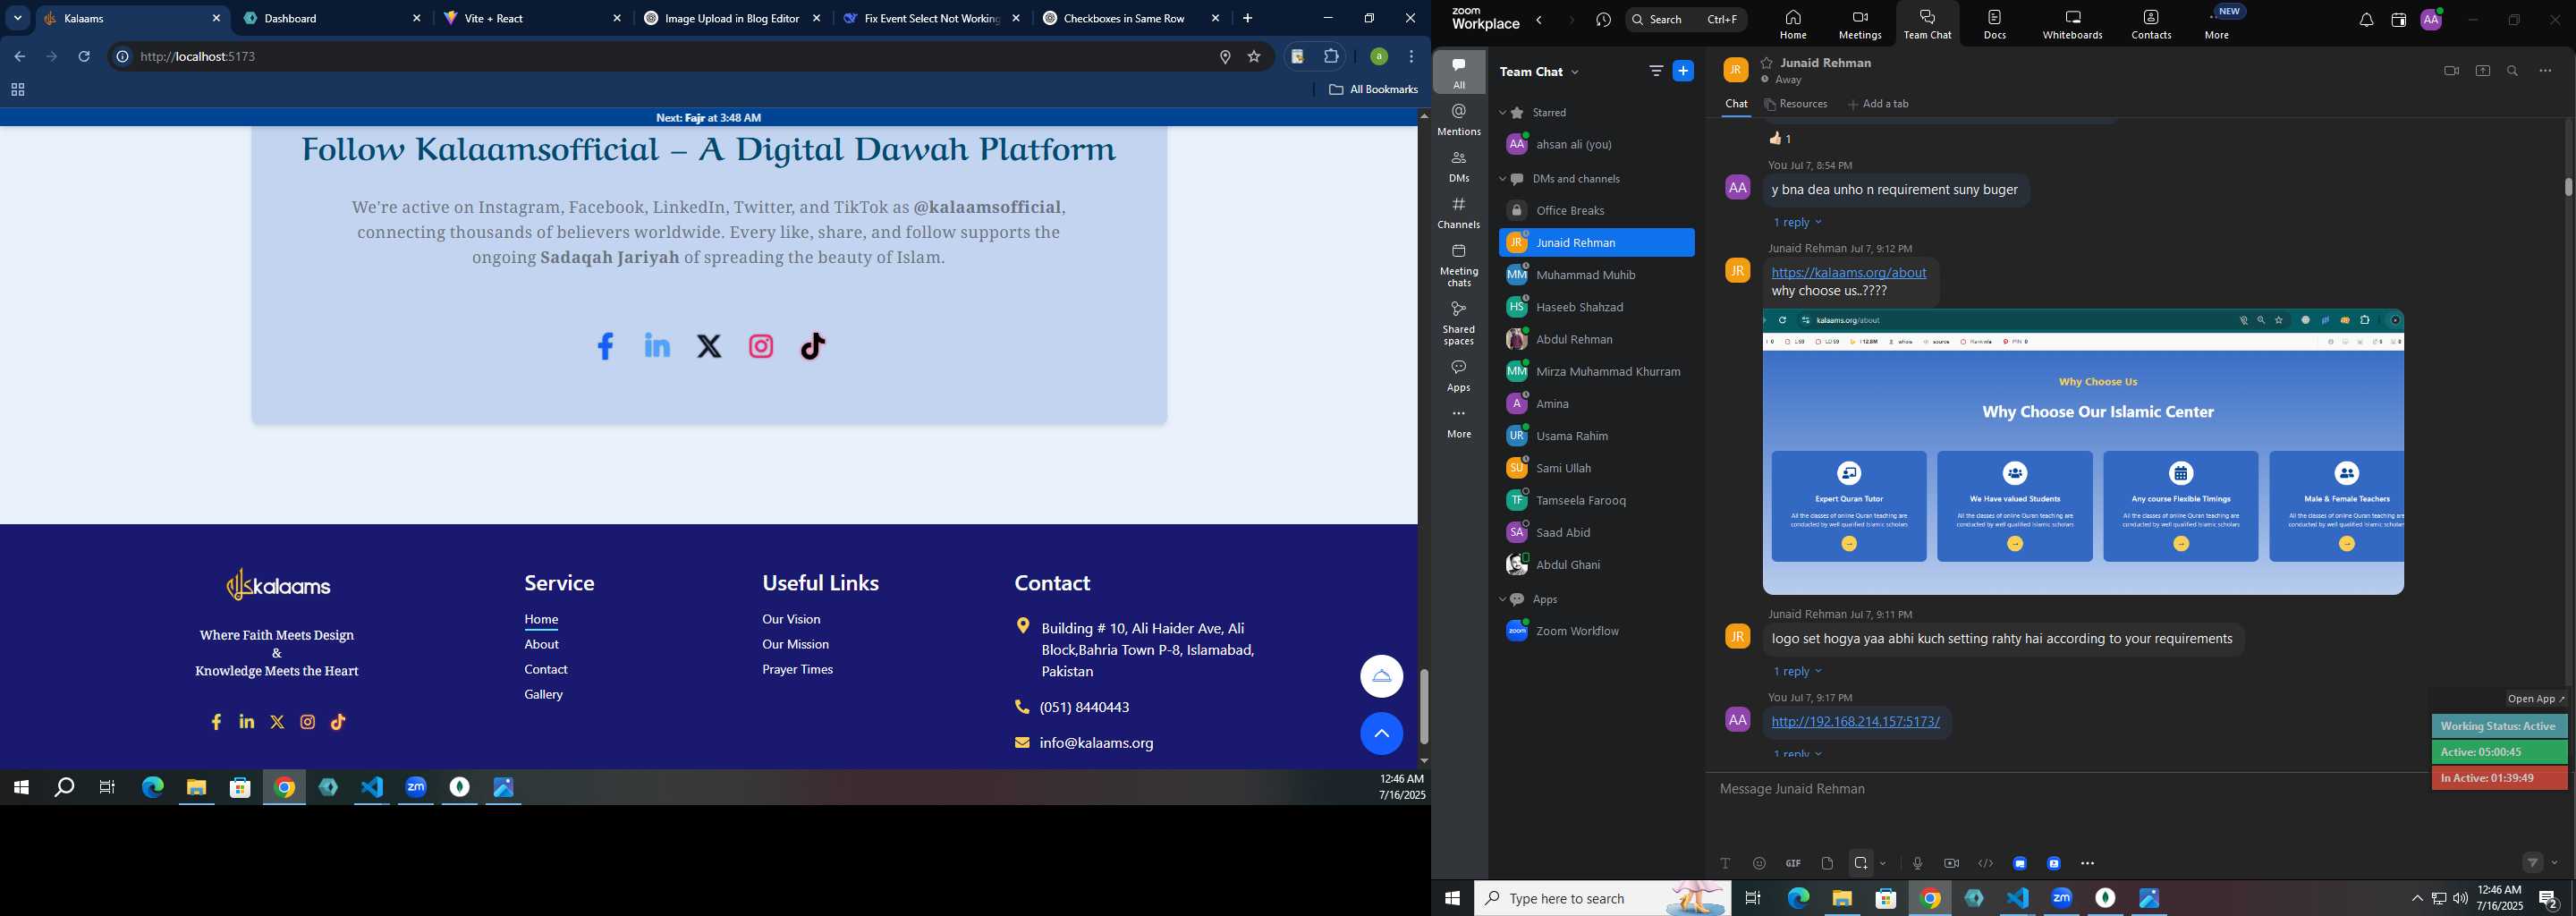The image size is (2576, 916).
Task: Open Shared spaces in Zoom sidebar
Action: pos(1459,323)
